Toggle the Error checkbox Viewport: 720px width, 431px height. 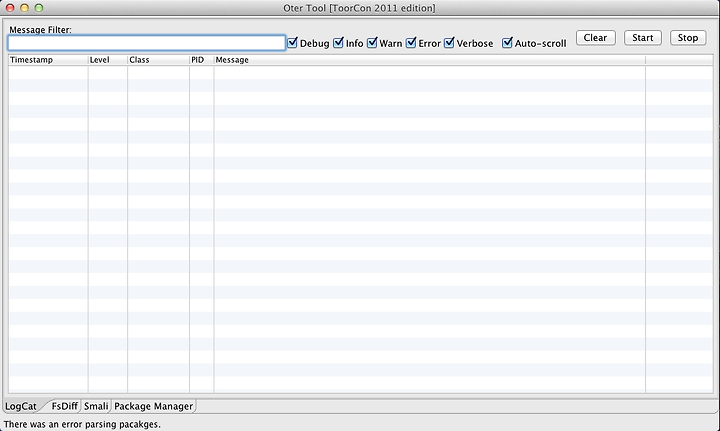[411, 43]
